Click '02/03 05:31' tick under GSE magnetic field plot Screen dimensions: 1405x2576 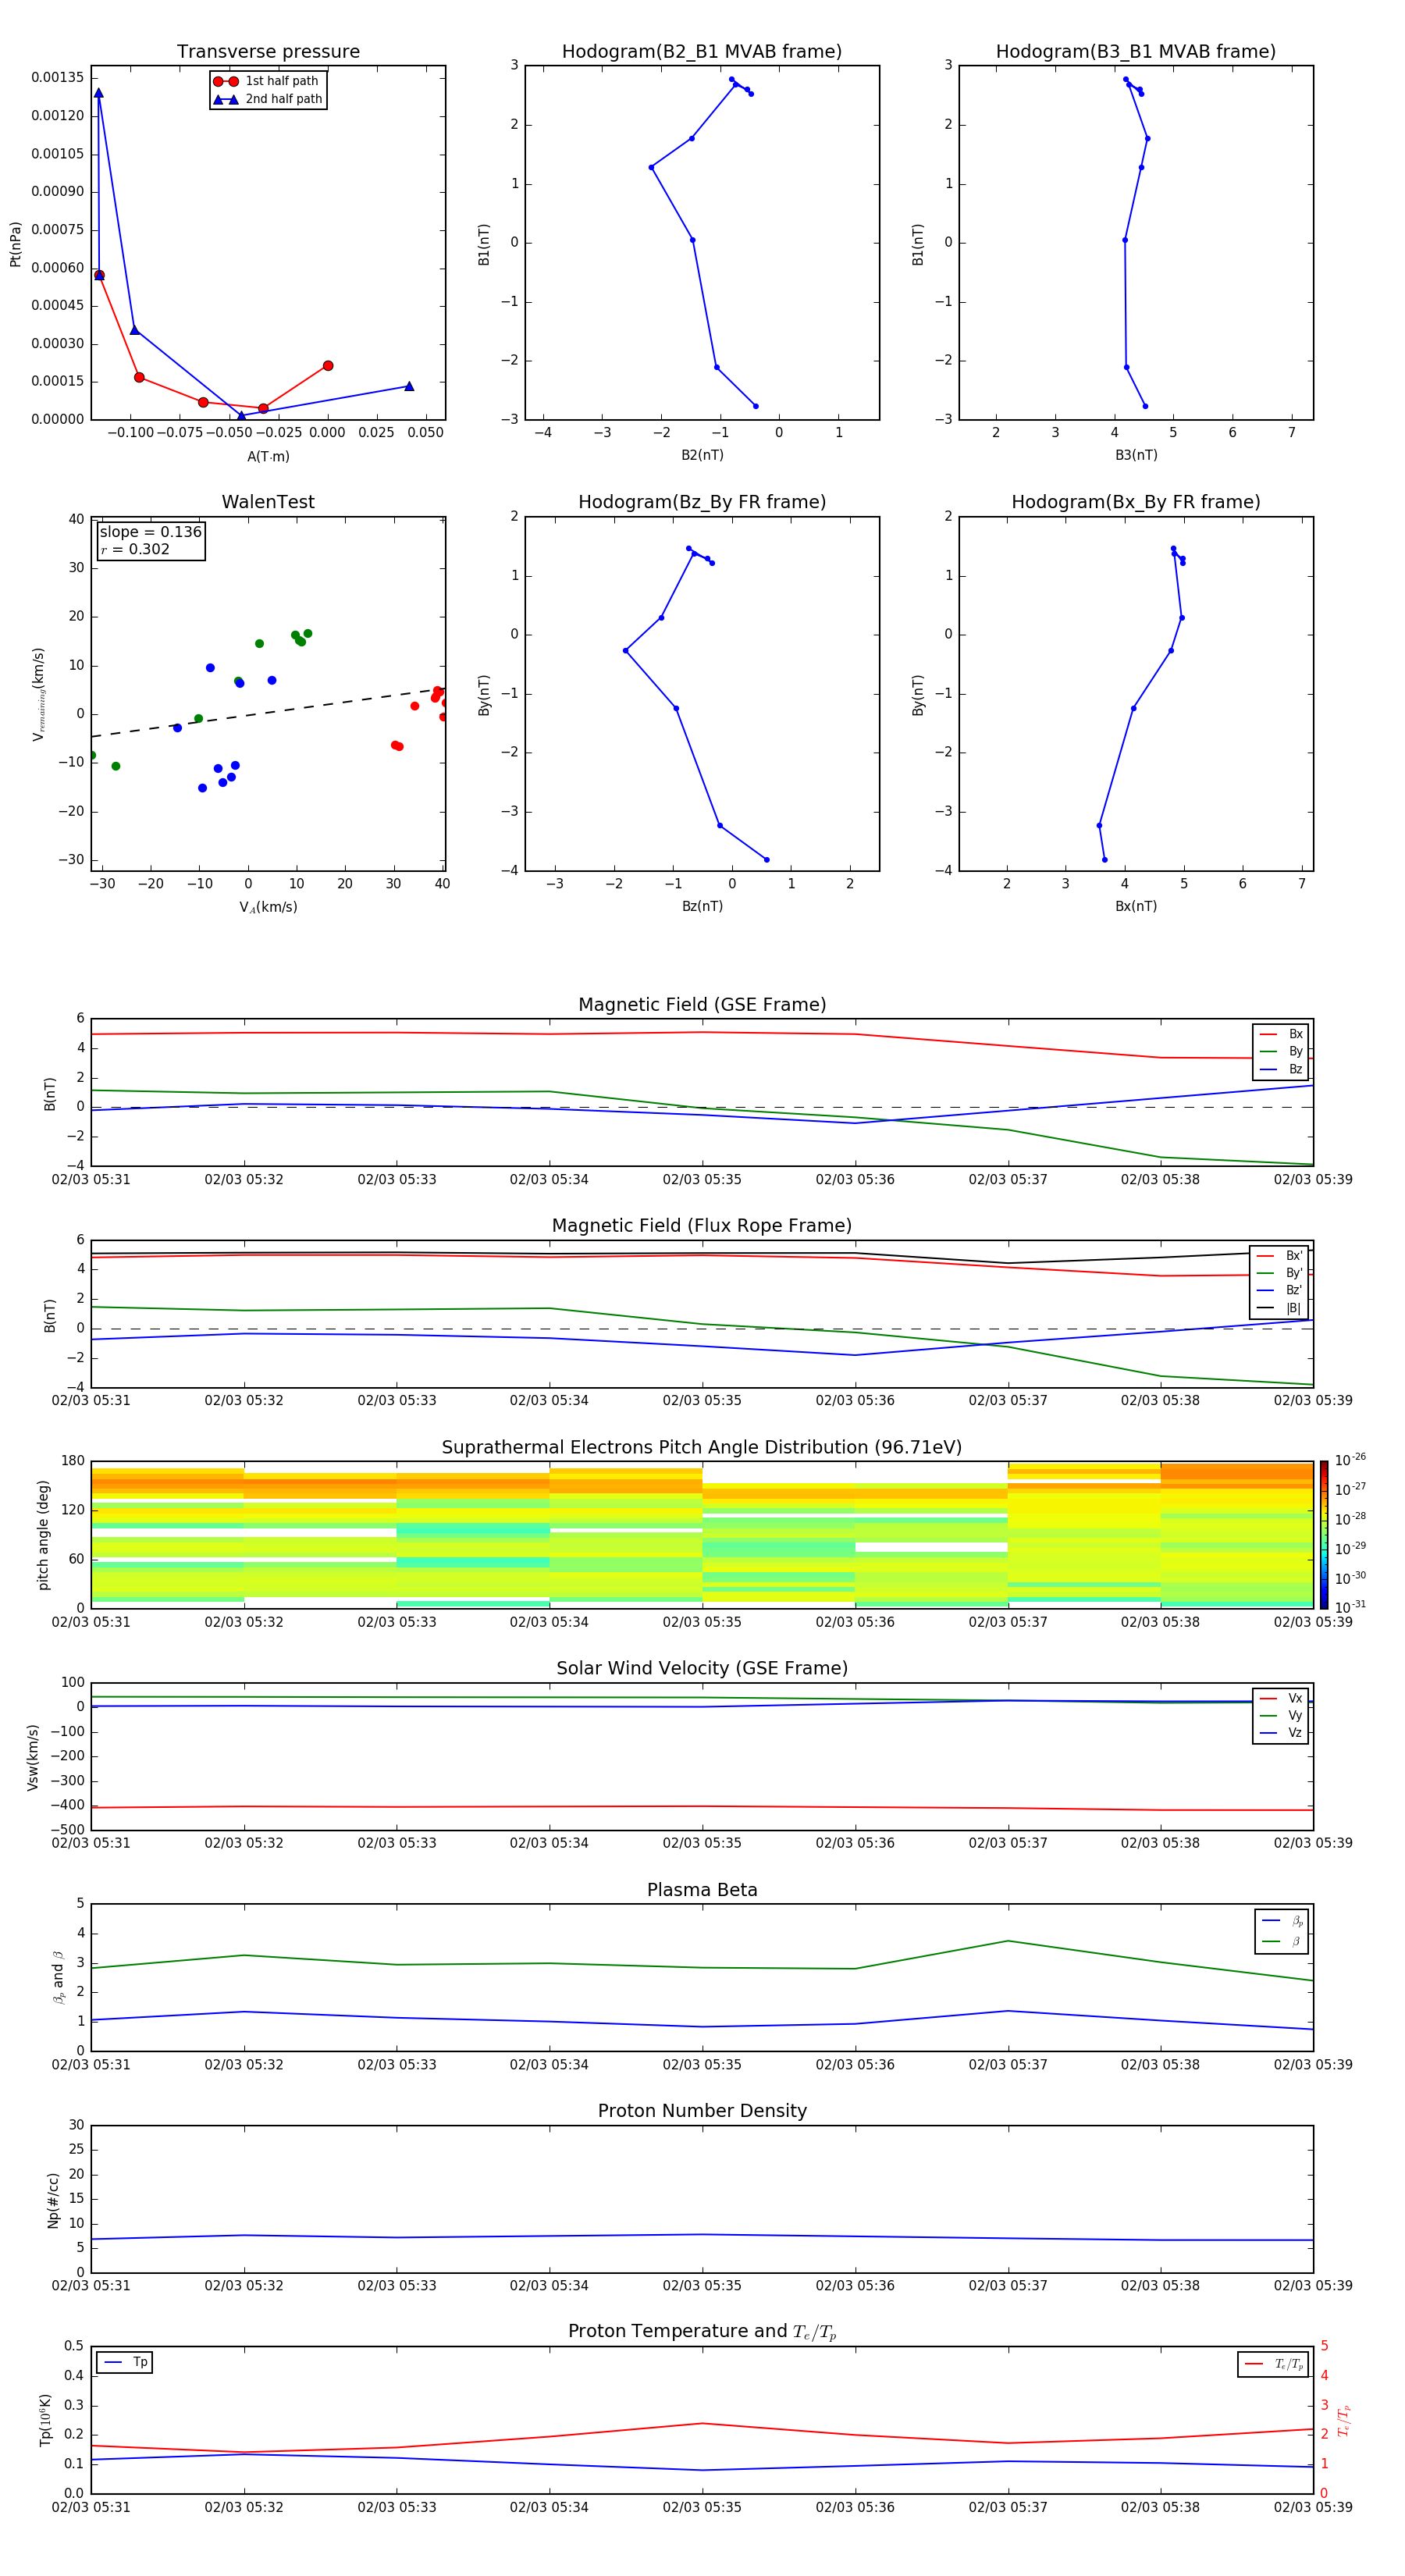click(91, 1179)
